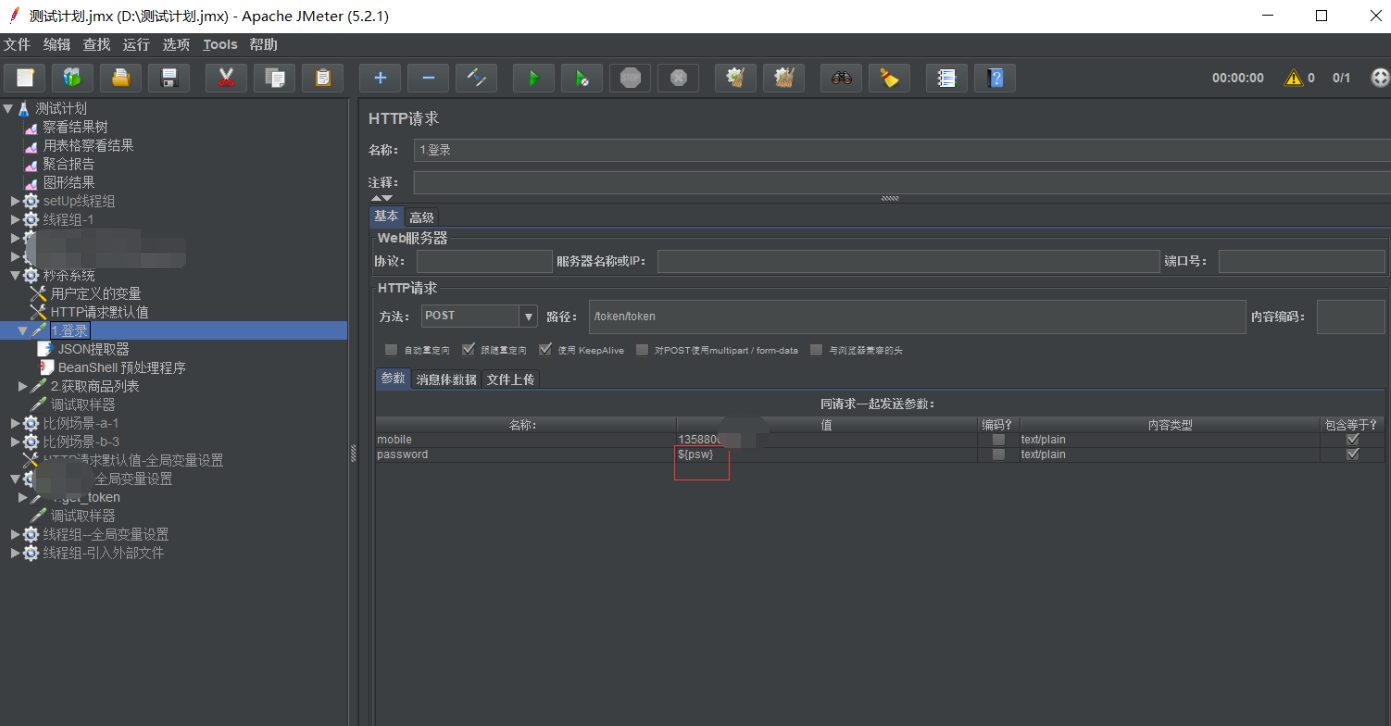This screenshot has width=1391, height=726.
Task: Click the yellow warning triangle log indicator
Action: [x=1293, y=77]
